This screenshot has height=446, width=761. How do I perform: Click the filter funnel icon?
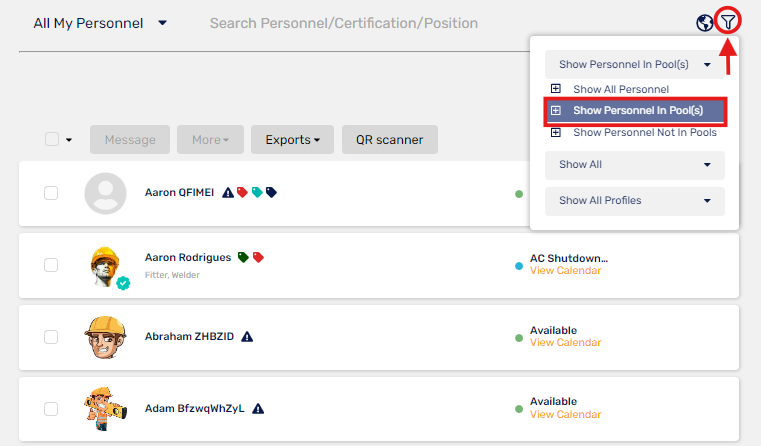click(x=728, y=21)
